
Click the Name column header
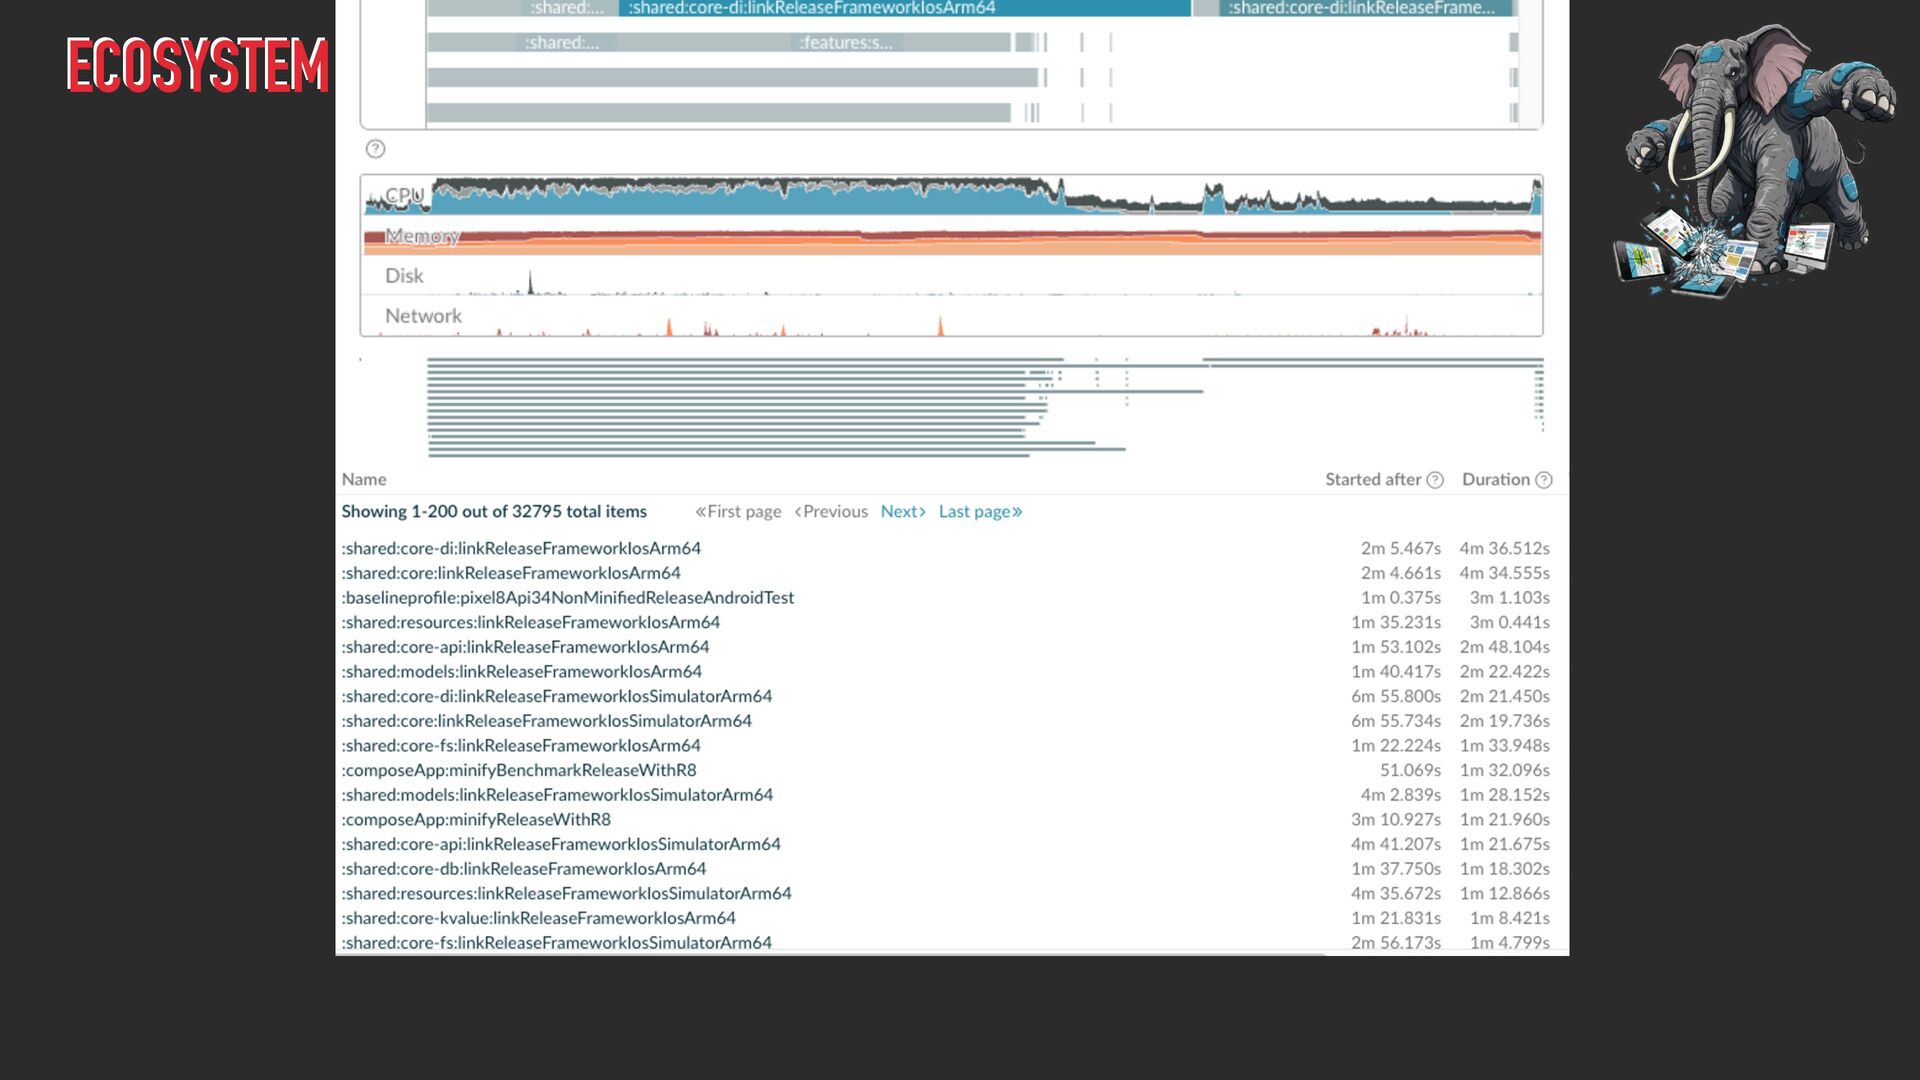(364, 480)
